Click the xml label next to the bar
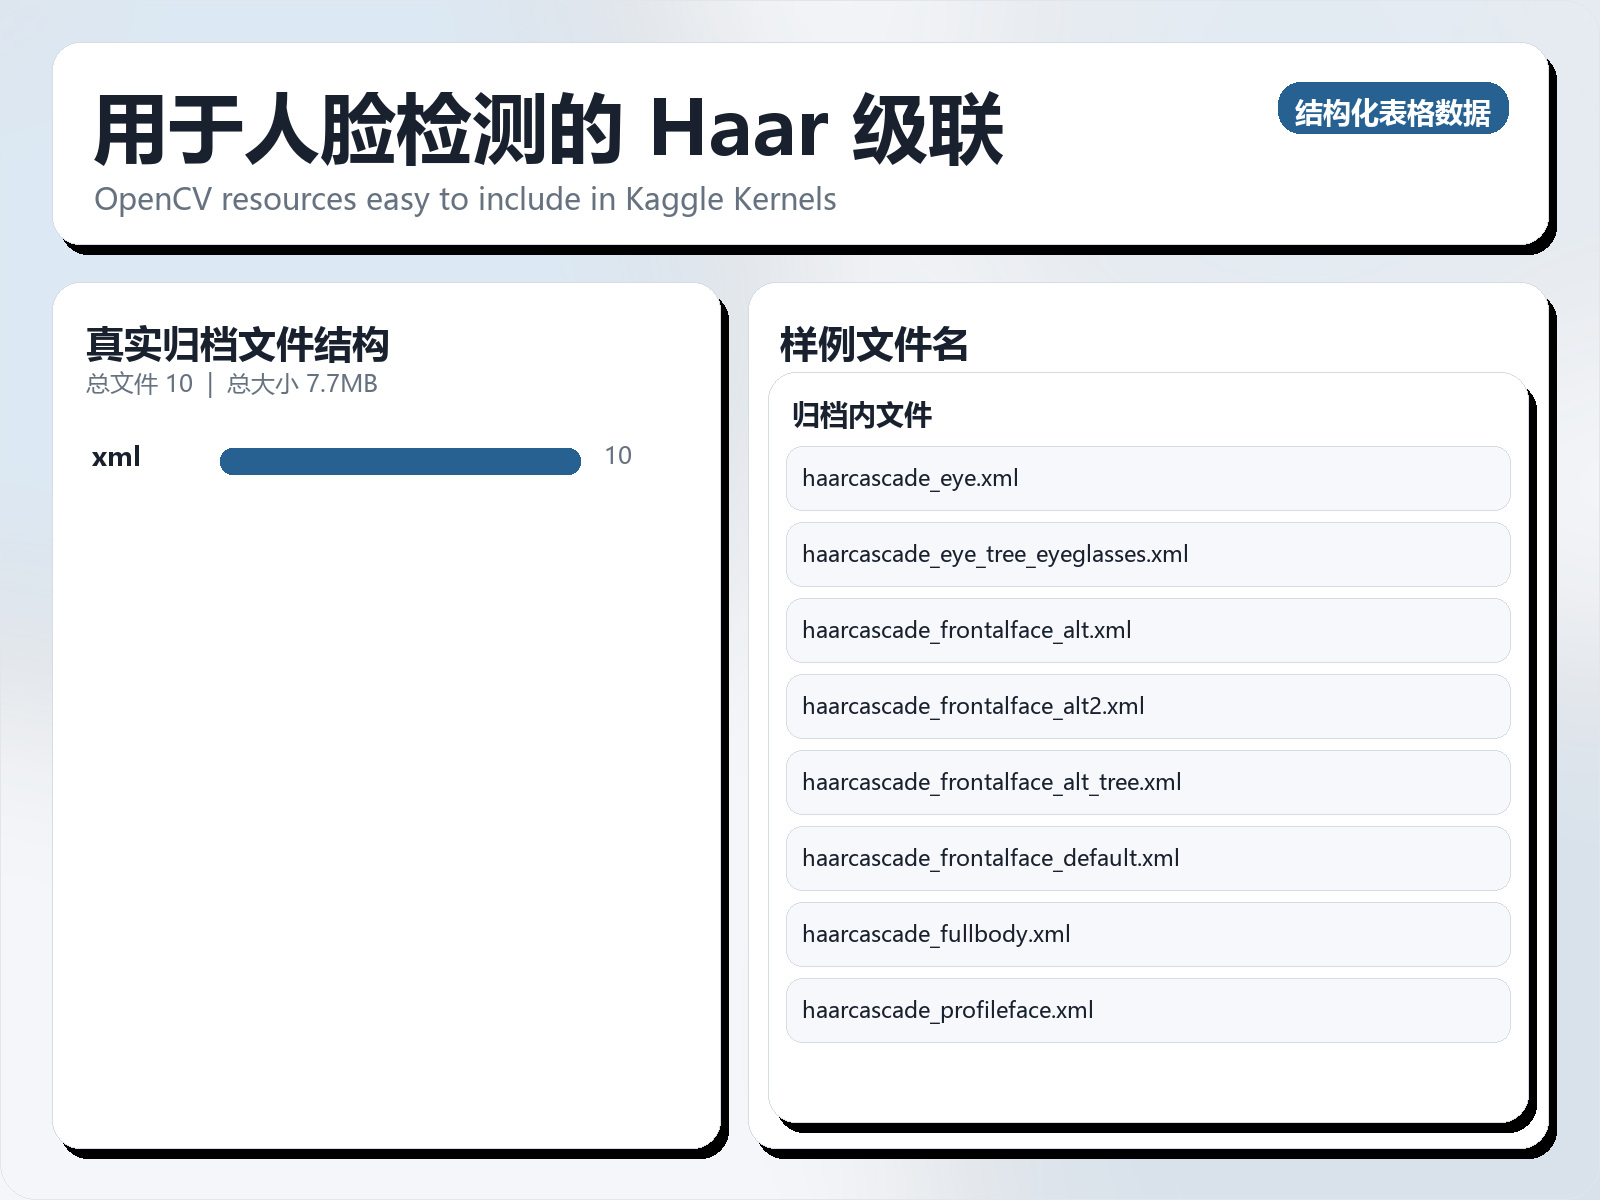Screen dimensions: 1600x1200 (x=115, y=457)
